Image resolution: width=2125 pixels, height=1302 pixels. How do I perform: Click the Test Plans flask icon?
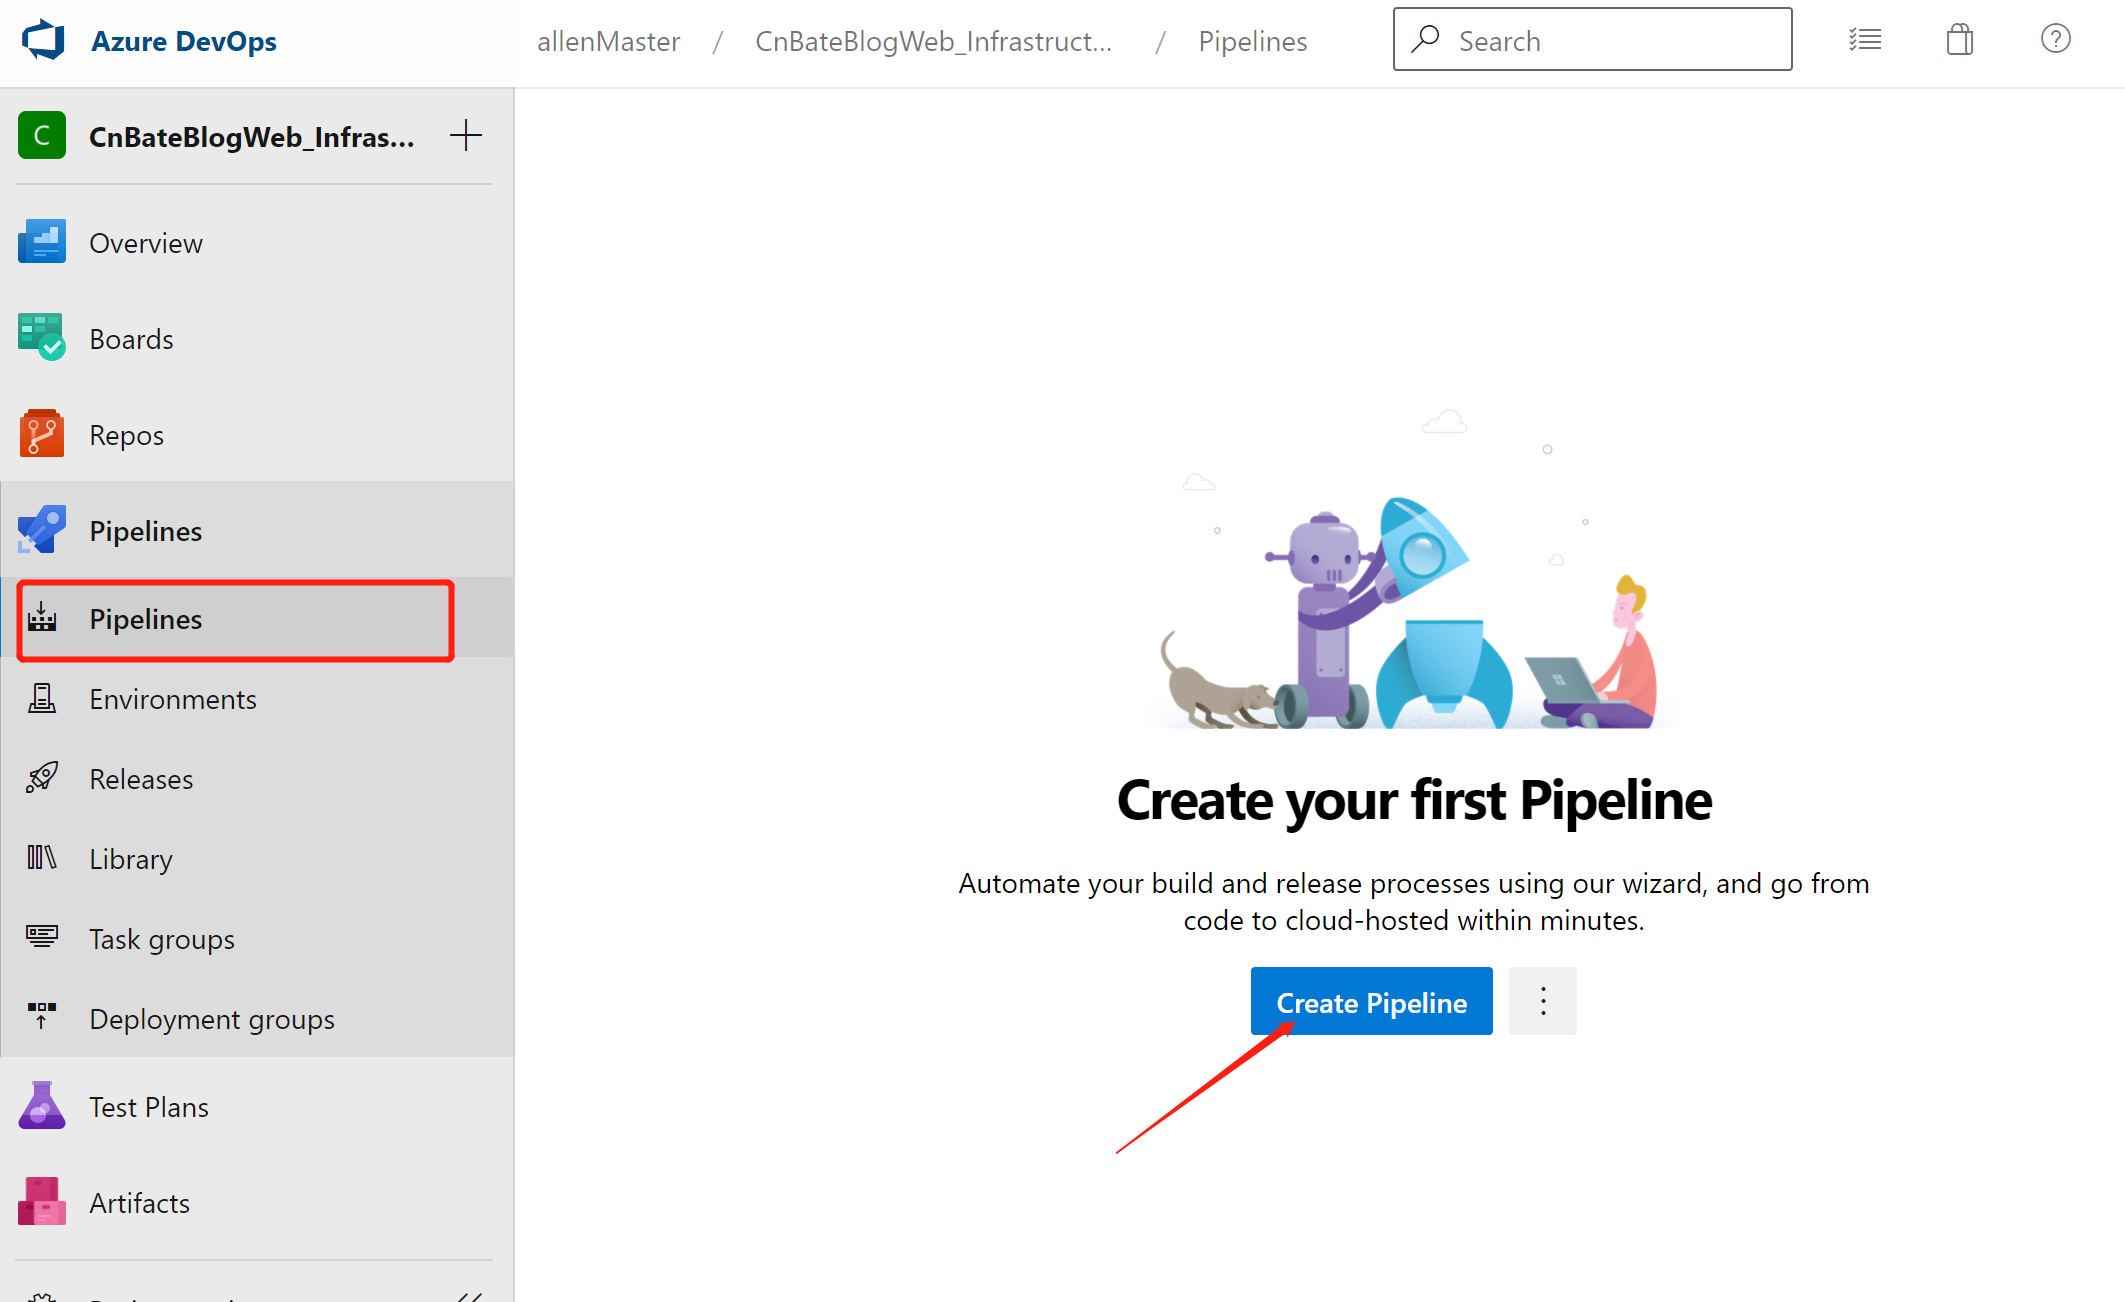click(42, 1105)
